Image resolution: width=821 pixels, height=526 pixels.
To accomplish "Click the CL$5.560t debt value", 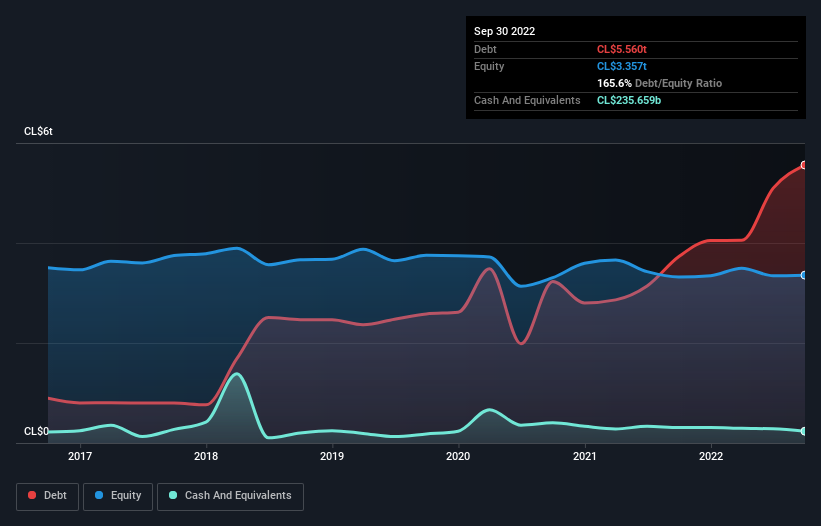I will pyautogui.click(x=622, y=49).
